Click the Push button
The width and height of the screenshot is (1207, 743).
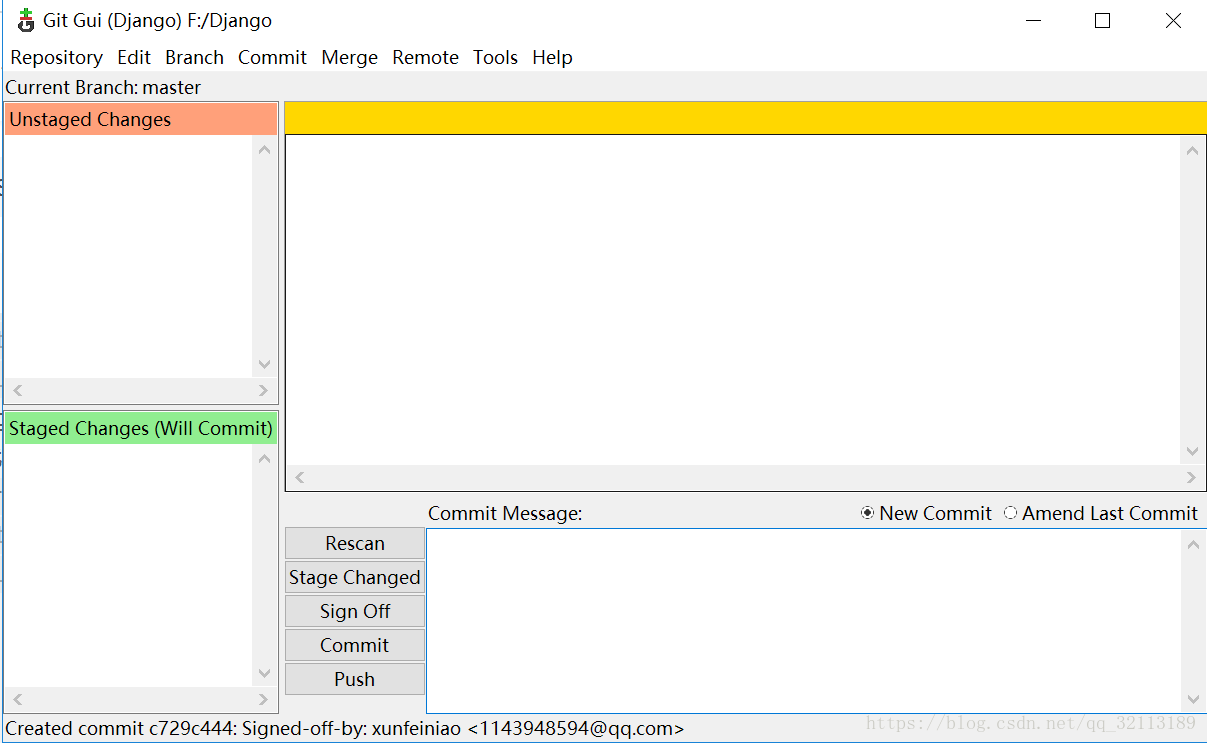coord(355,679)
